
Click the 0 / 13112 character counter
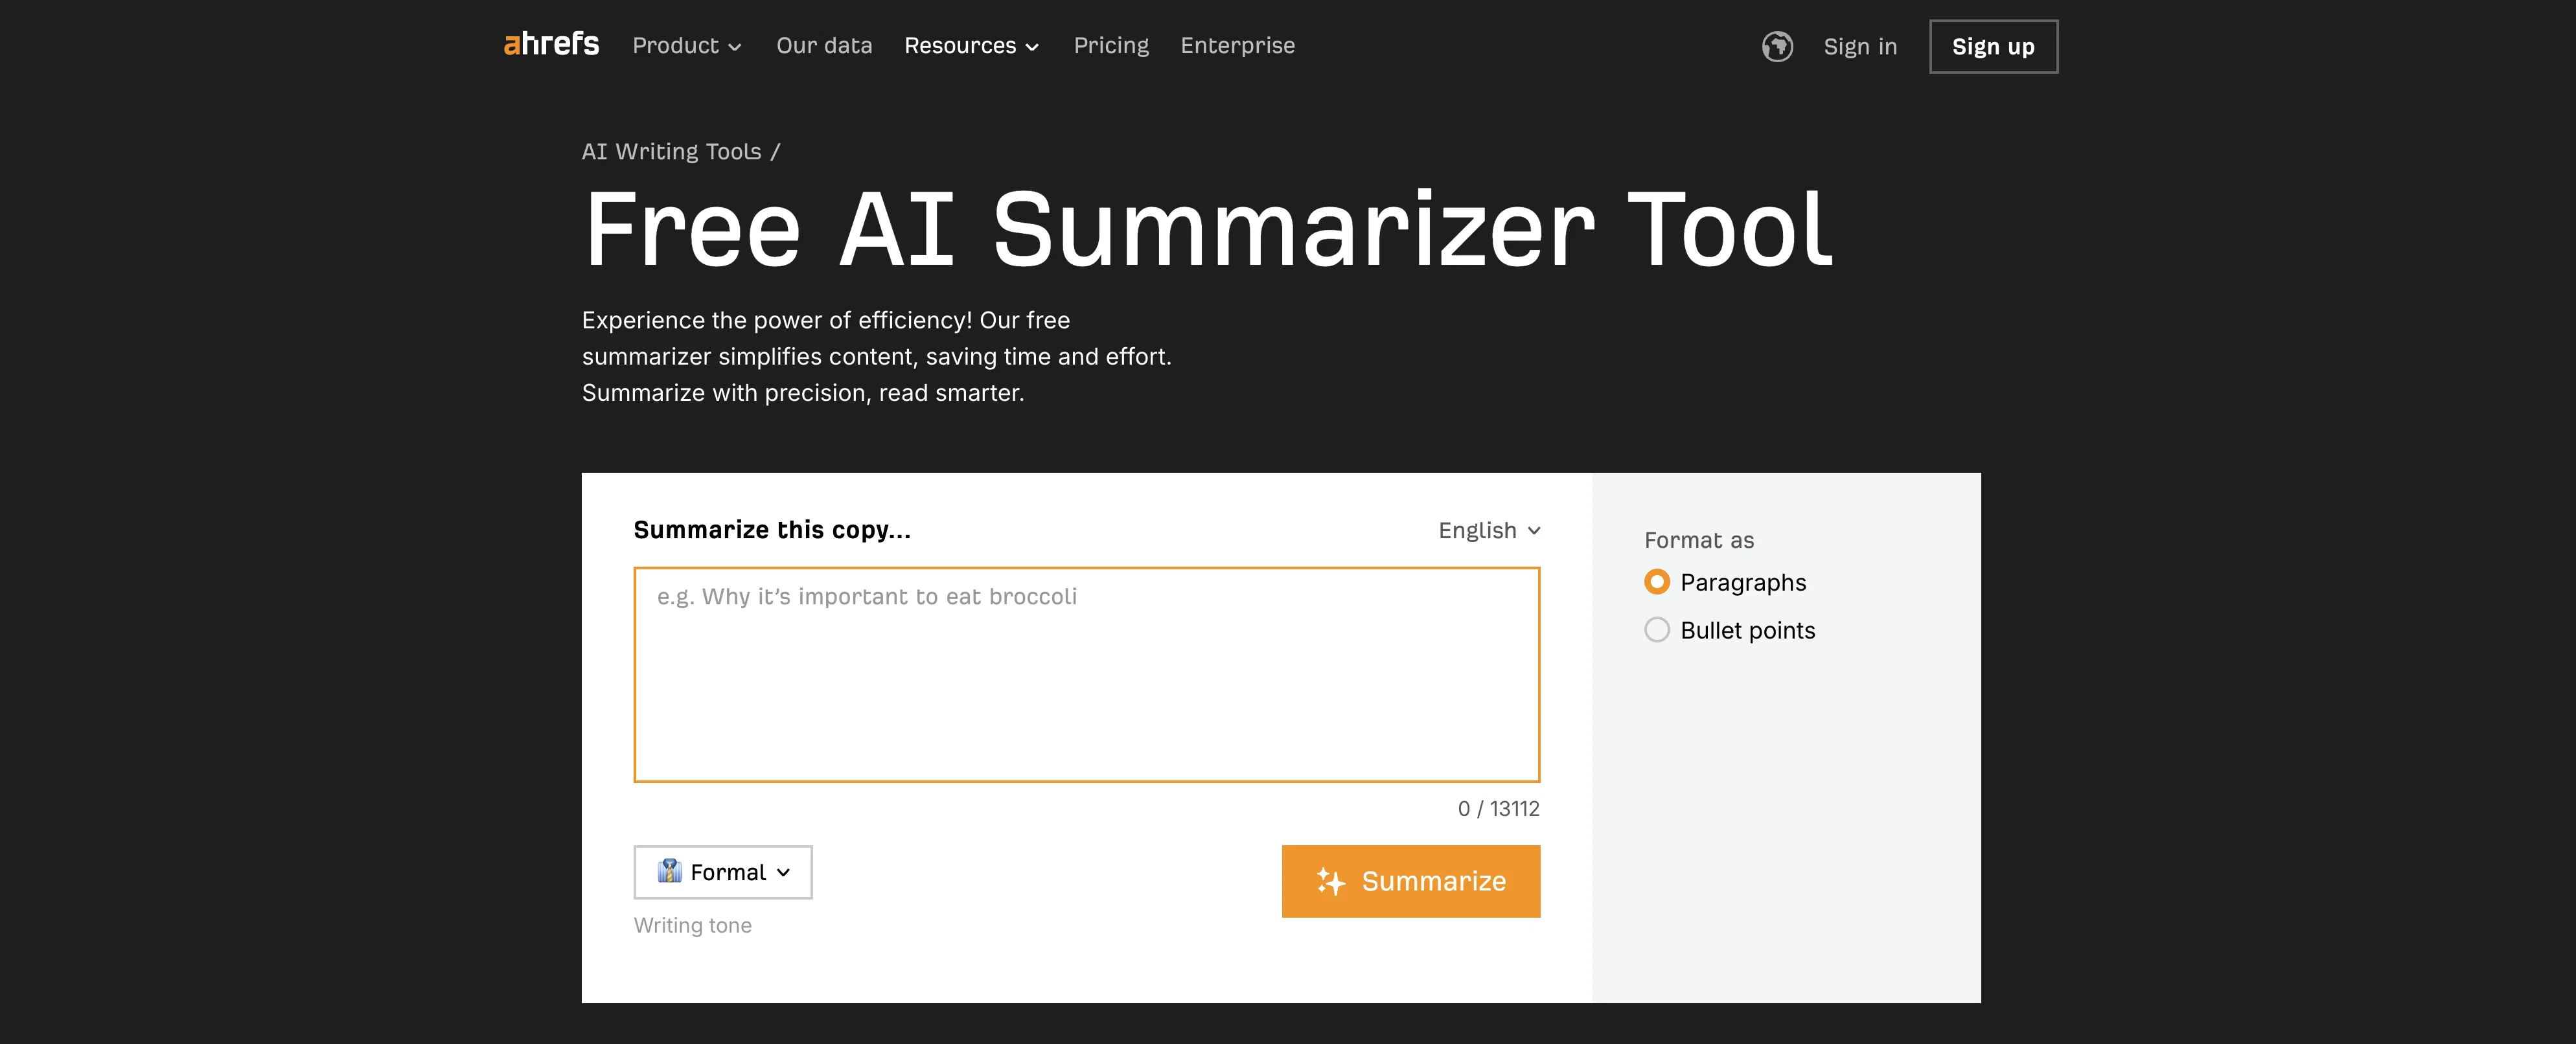click(x=1498, y=809)
